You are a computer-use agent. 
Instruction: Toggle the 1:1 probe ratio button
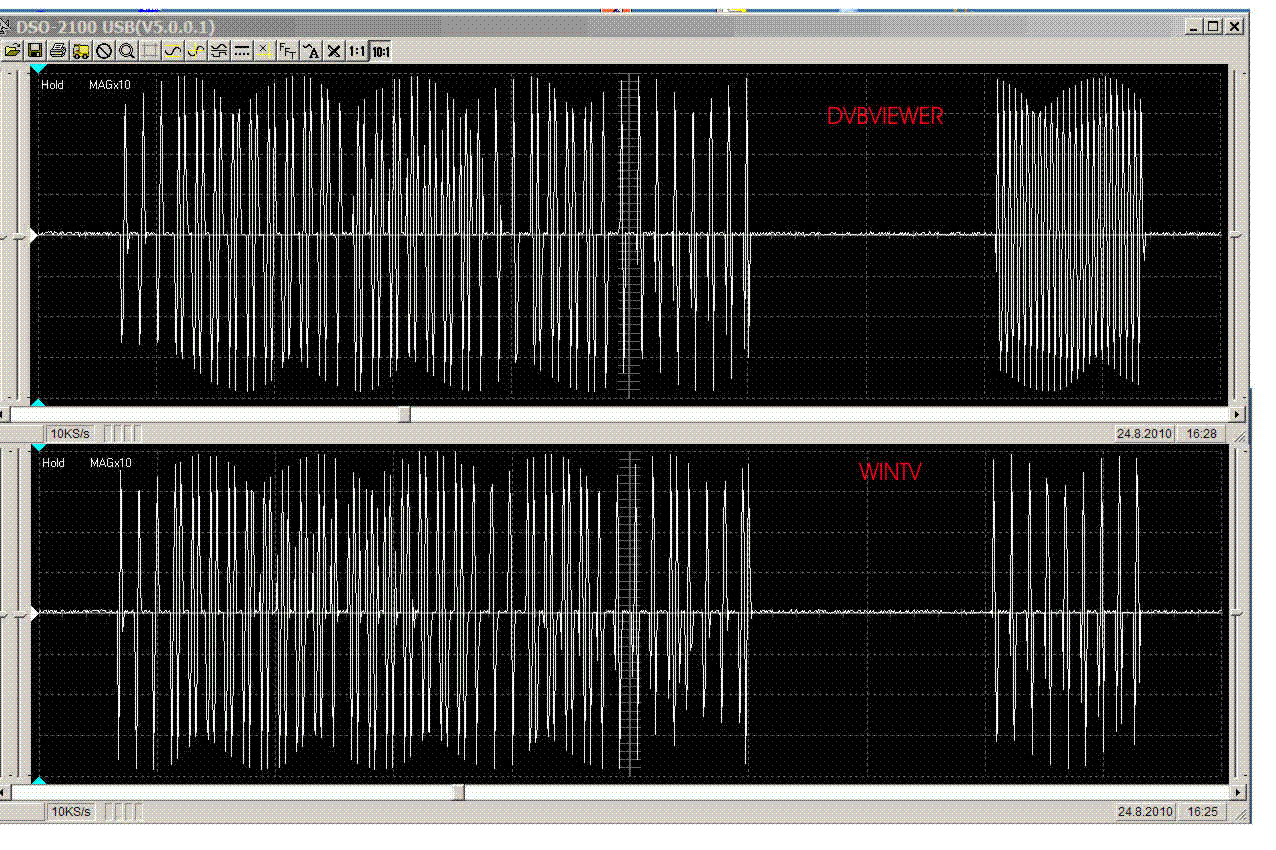(x=357, y=51)
